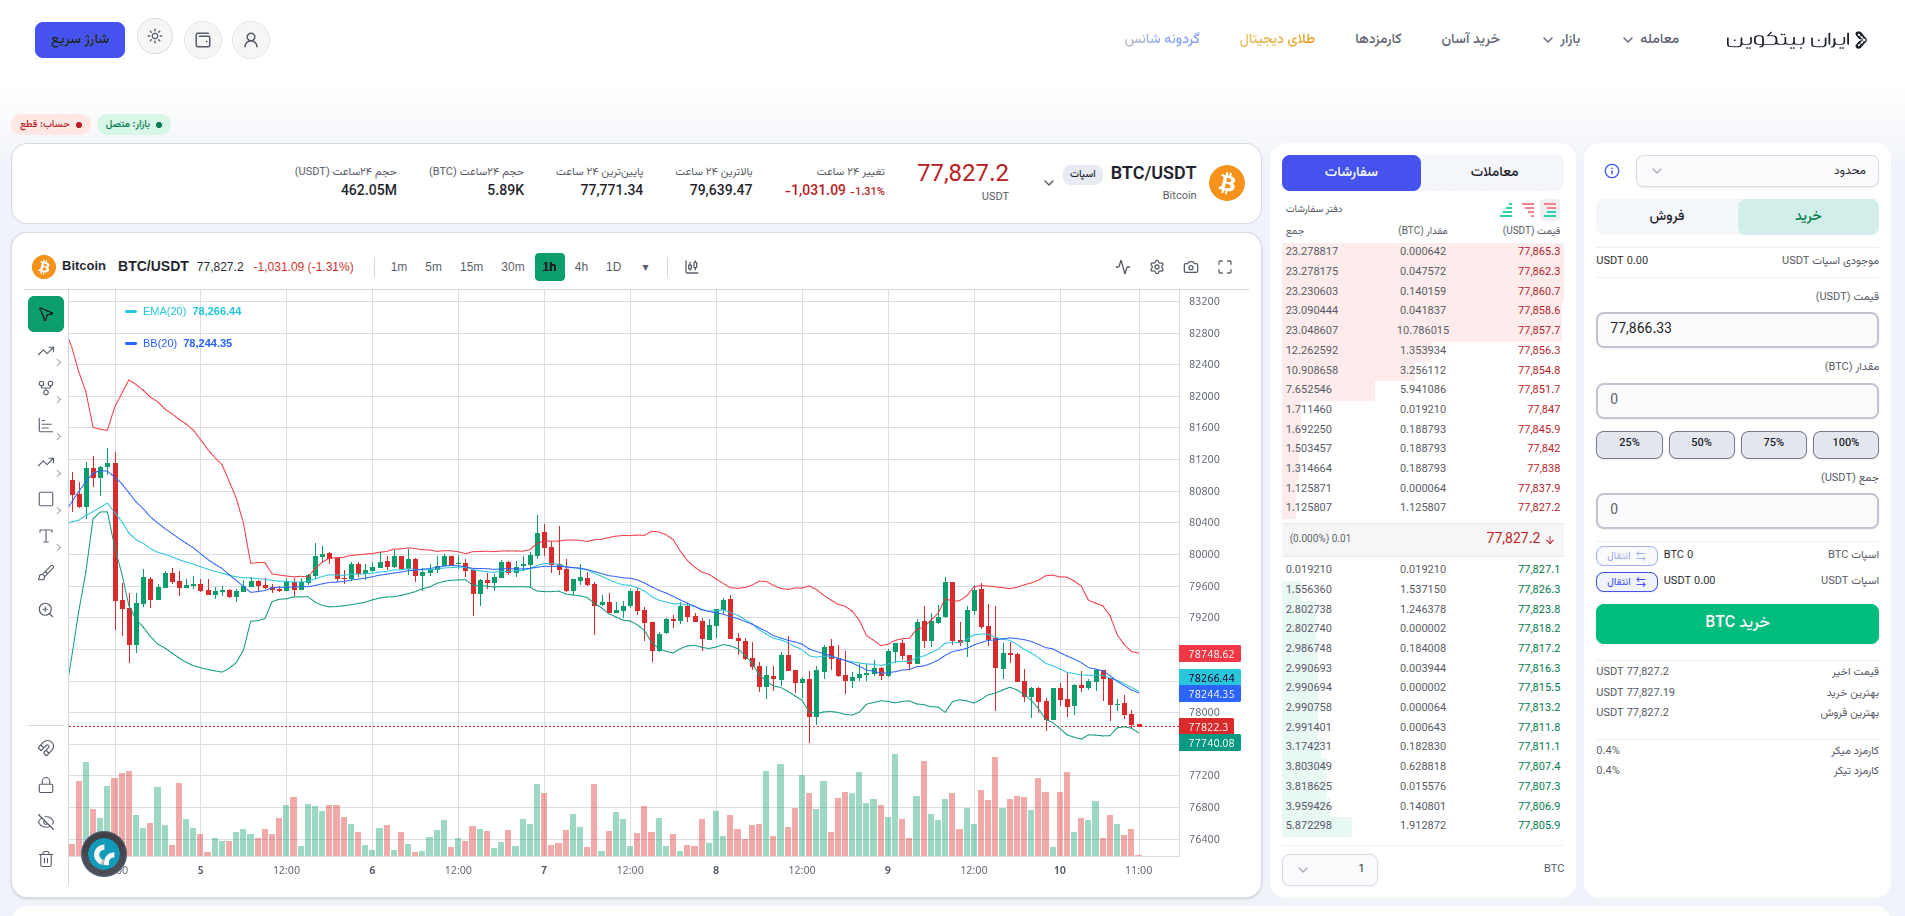
Task: Open the طلای دیجیتال menu item
Action: (x=1277, y=39)
